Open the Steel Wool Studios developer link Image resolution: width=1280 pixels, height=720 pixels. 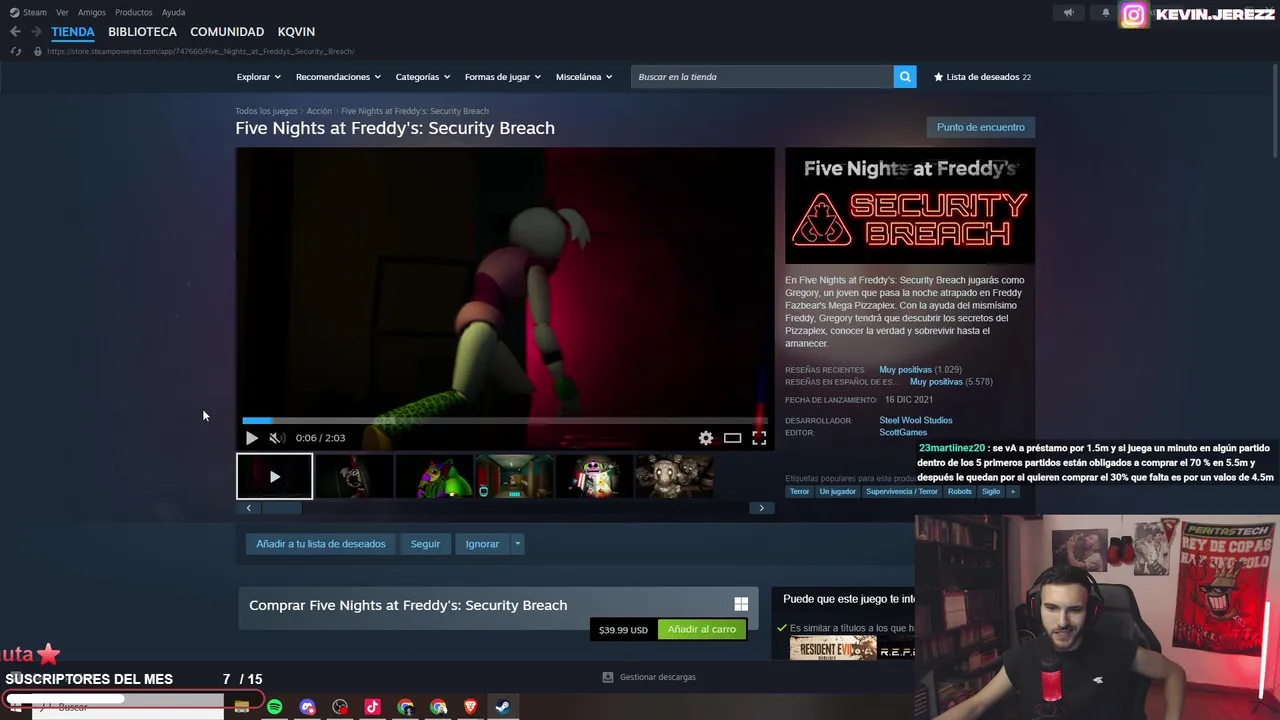pos(915,420)
